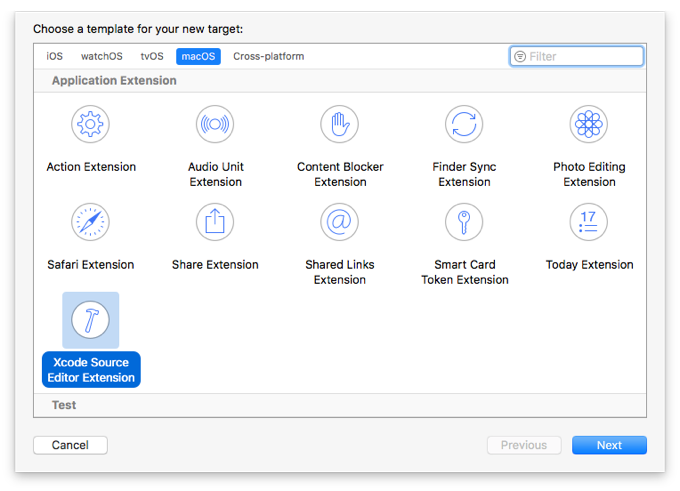Click the 'Xcode Source Editor Extension' label
680x491 pixels.
91,370
